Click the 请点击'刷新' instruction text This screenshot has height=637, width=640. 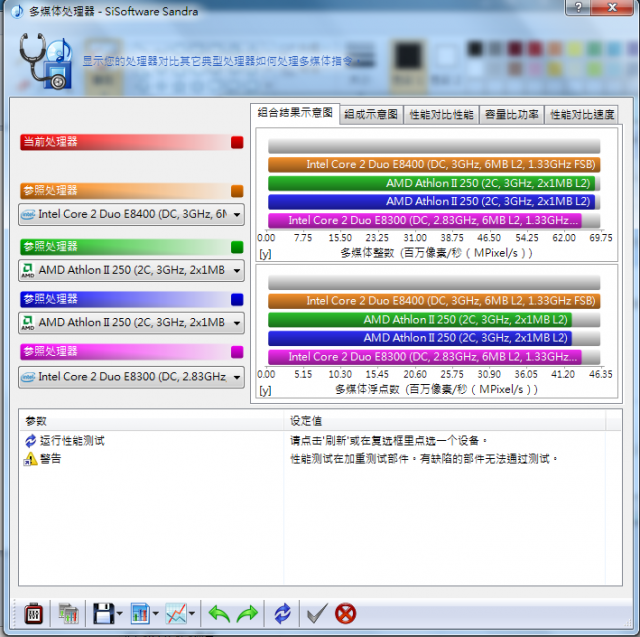(389, 441)
